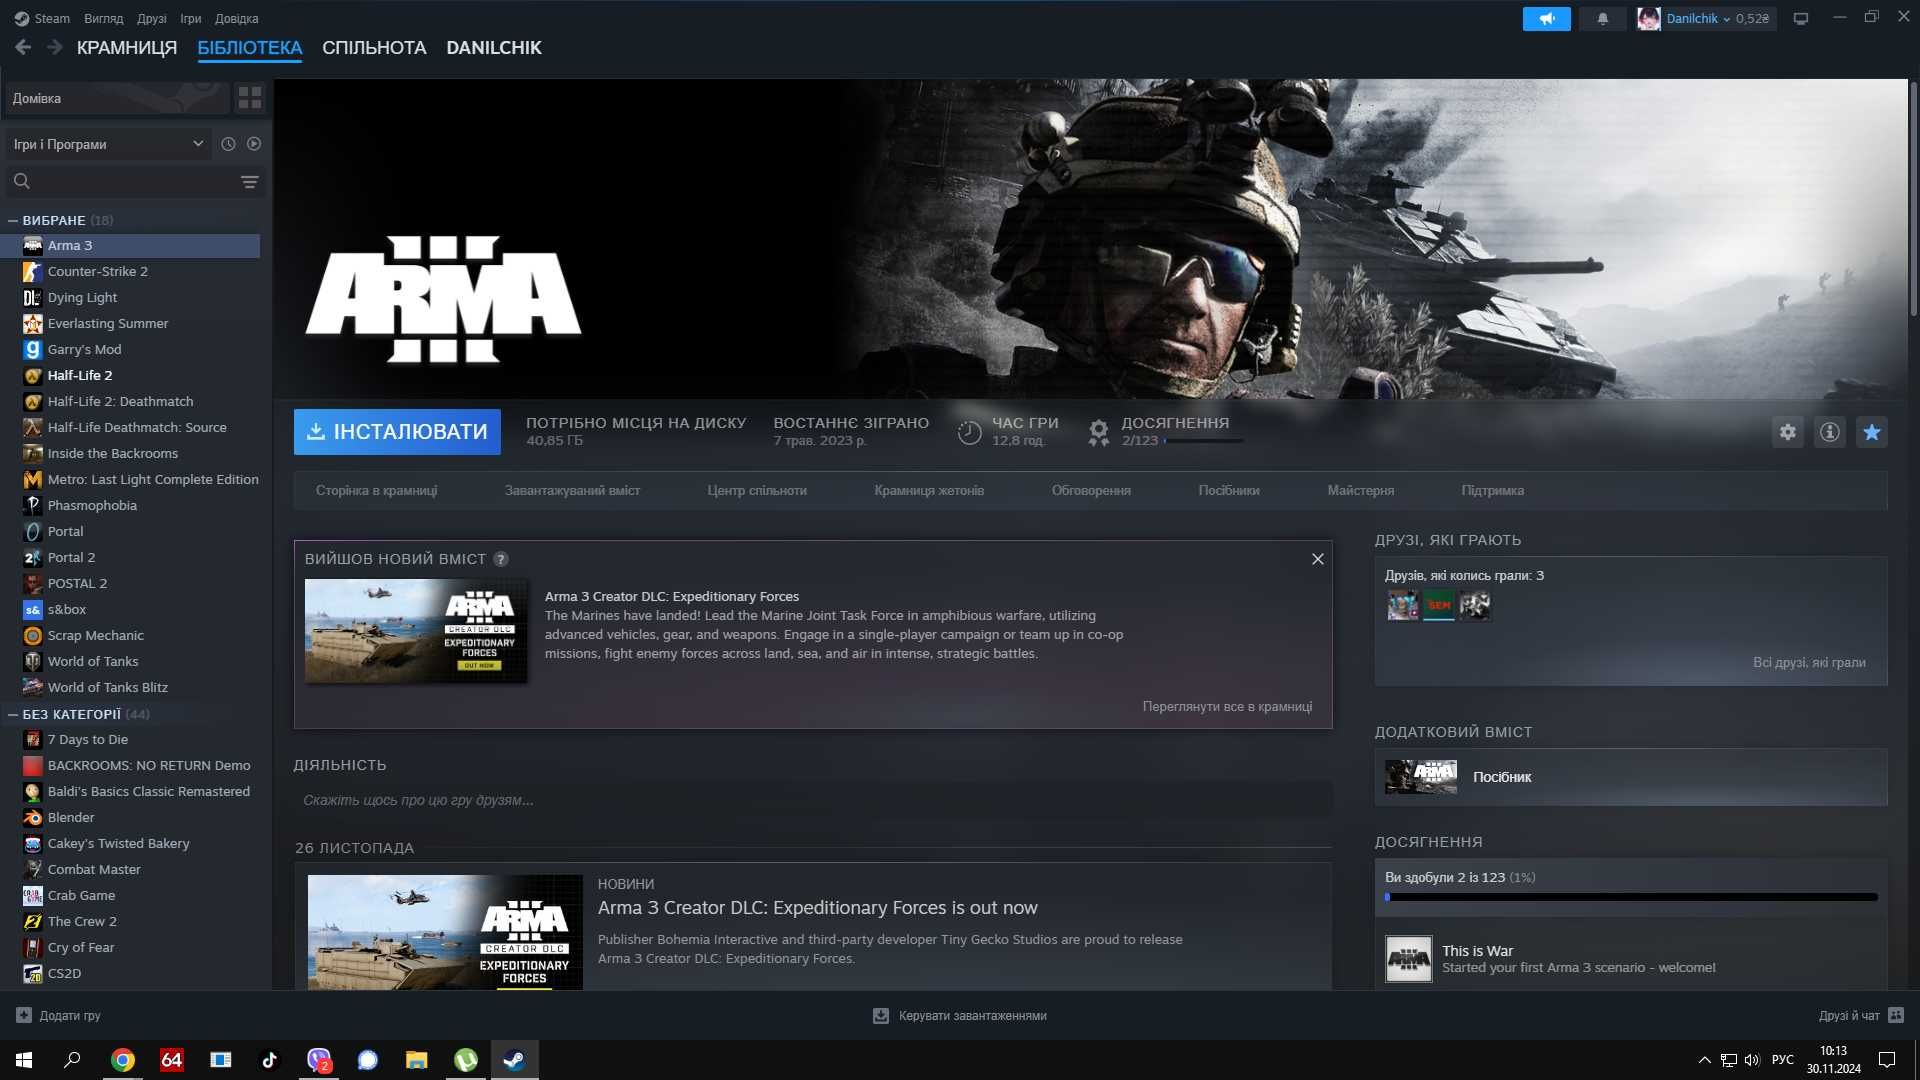Launch TikTok from the taskbar
Image resolution: width=1920 pixels, height=1080 pixels.
click(270, 1060)
